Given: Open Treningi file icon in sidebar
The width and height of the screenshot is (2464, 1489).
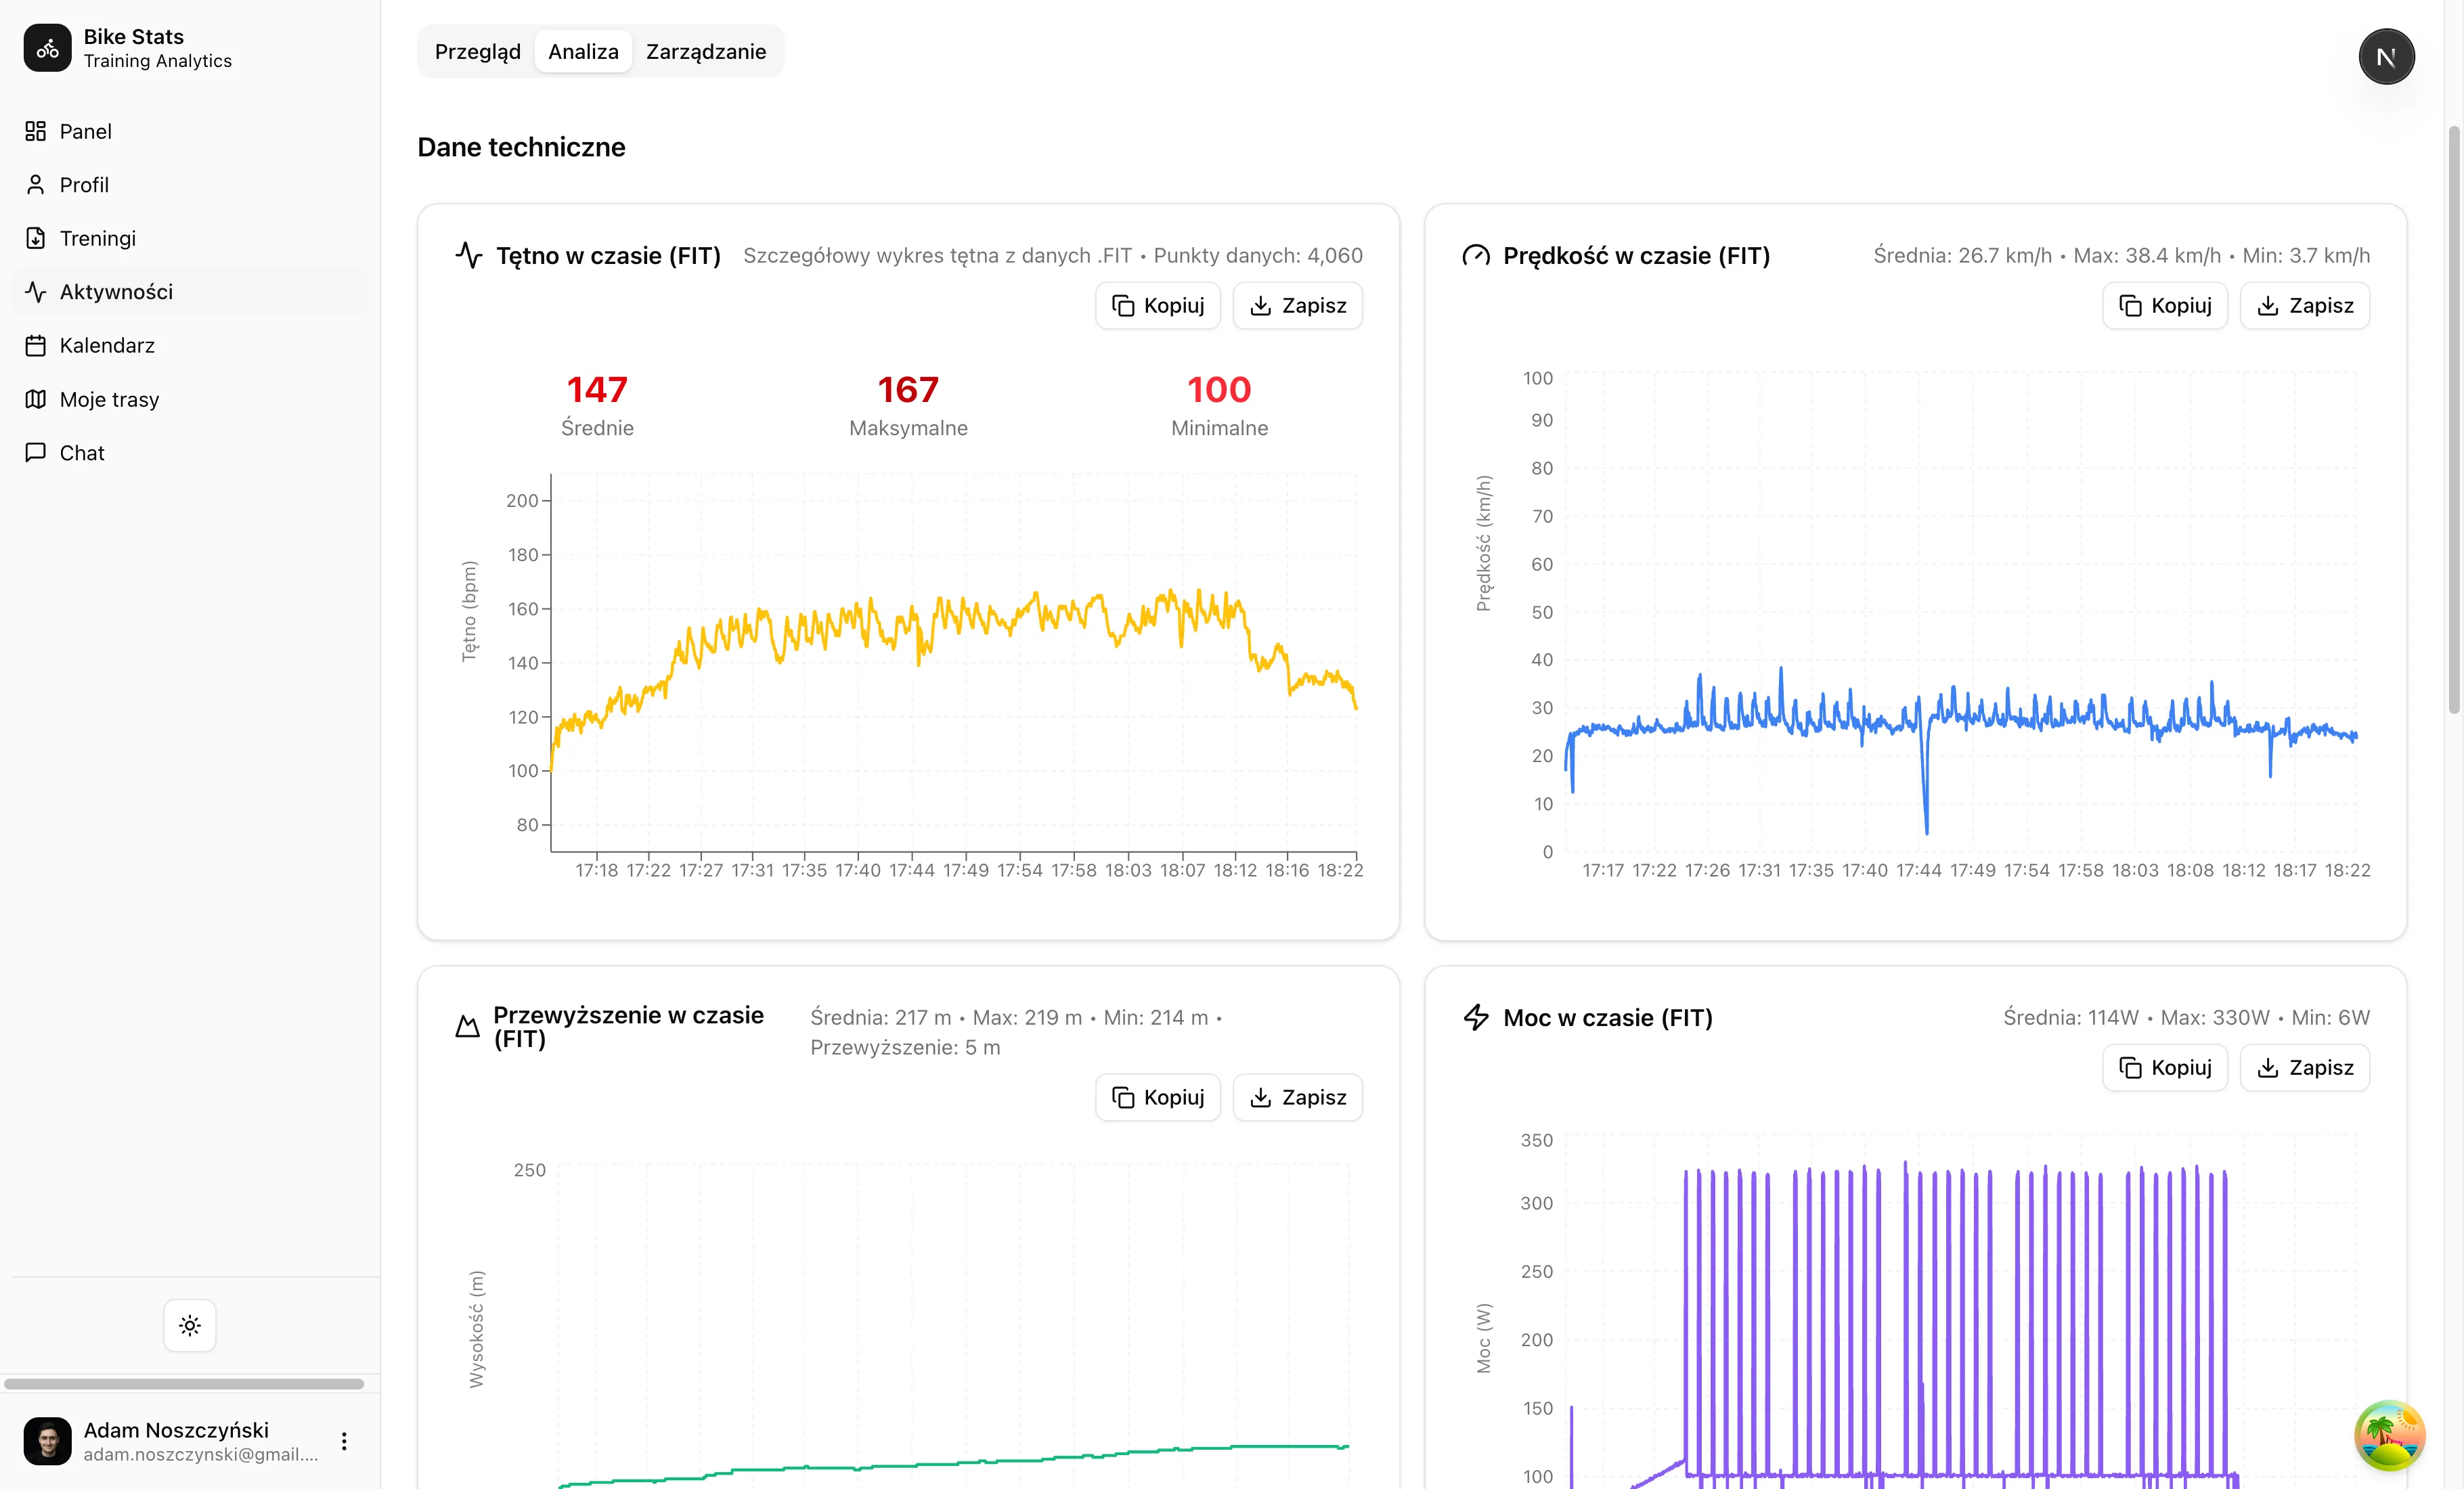Looking at the screenshot, I should pyautogui.click(x=36, y=238).
